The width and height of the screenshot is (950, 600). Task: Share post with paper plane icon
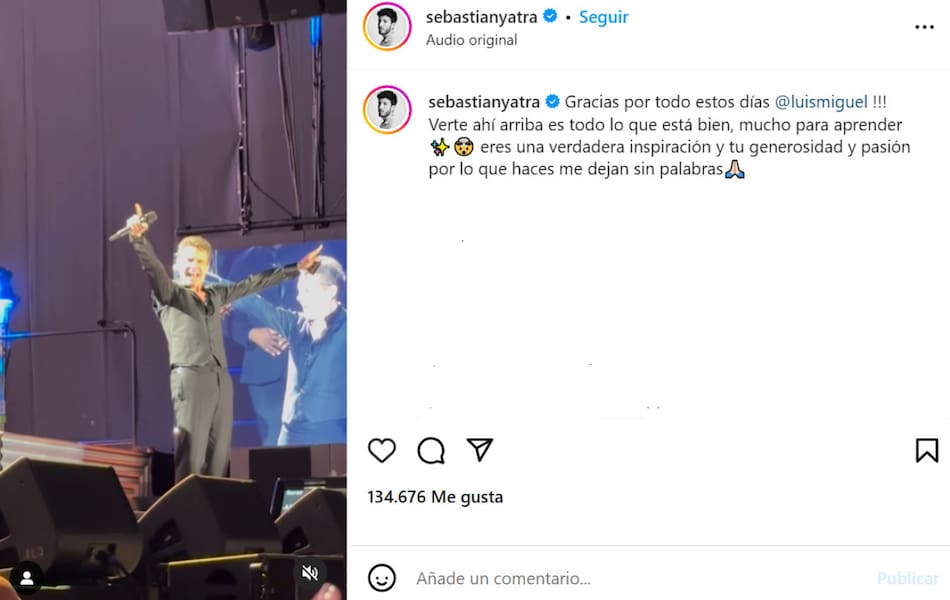[x=480, y=450]
